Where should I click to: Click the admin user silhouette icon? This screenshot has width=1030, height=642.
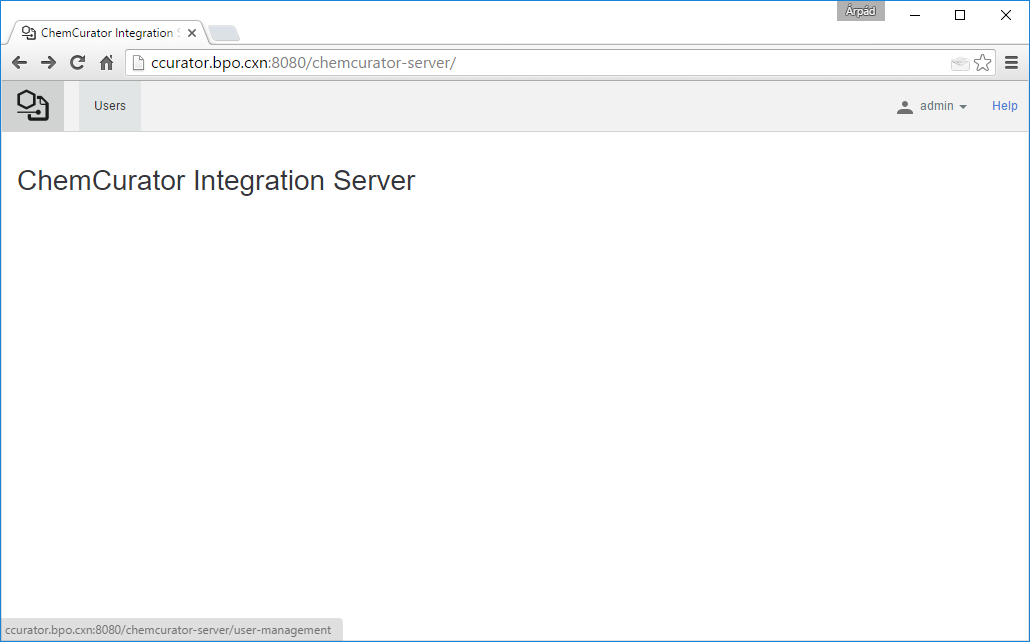coord(905,107)
